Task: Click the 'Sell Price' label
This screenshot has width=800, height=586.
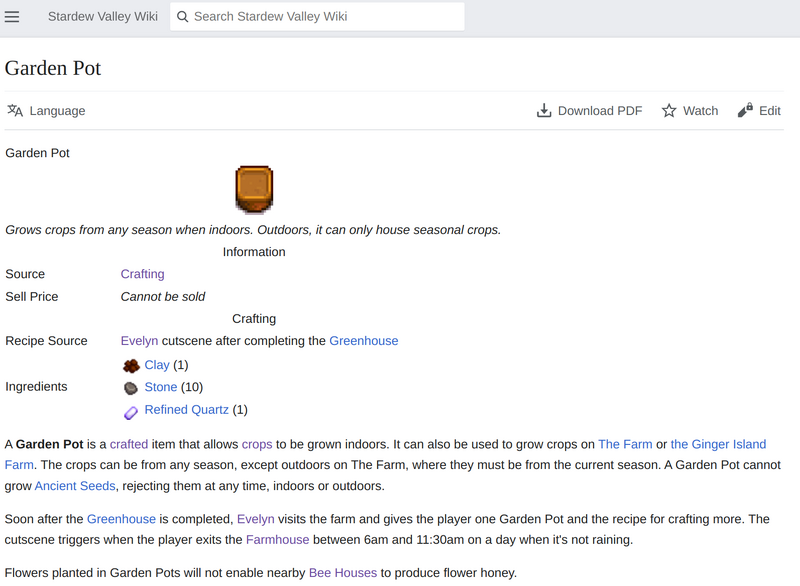Action: pos(32,296)
